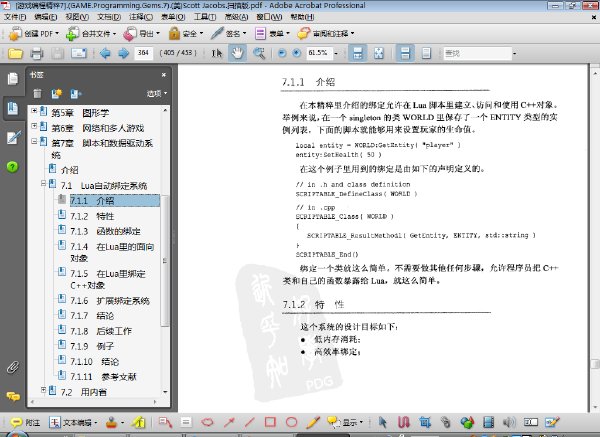Click the Zoom In plus button
The image size is (600, 437).
click(x=297, y=53)
